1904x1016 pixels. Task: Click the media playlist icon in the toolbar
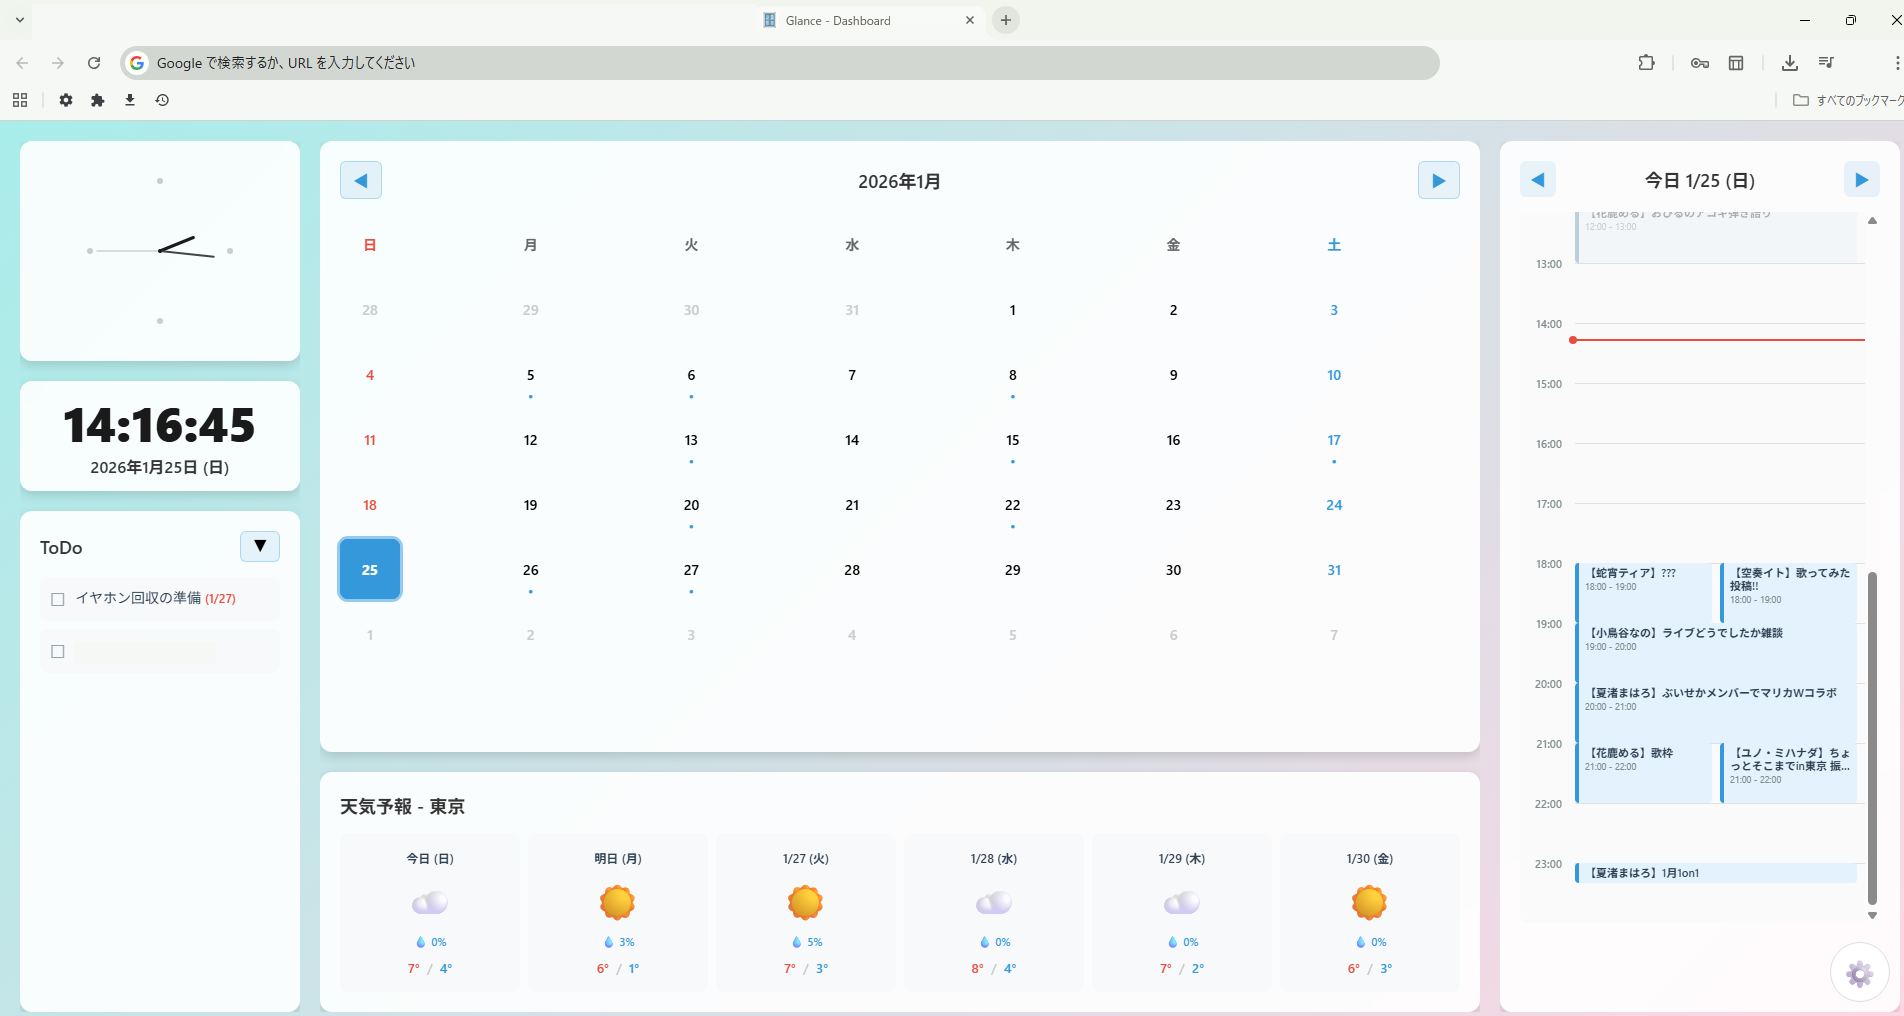pyautogui.click(x=1825, y=62)
